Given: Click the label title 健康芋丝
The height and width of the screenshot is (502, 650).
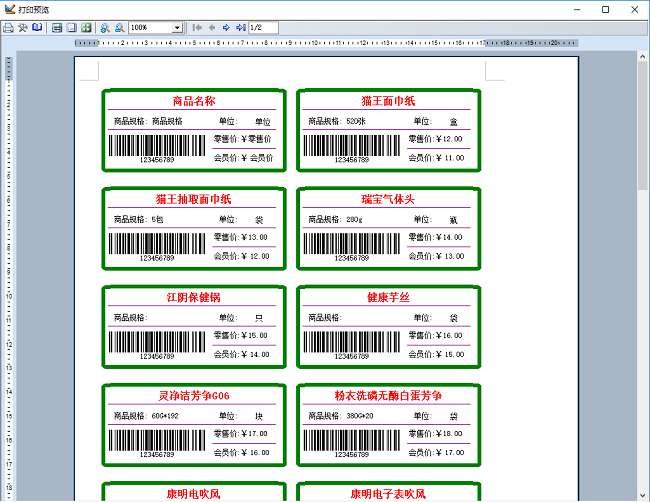Looking at the screenshot, I should click(388, 297).
